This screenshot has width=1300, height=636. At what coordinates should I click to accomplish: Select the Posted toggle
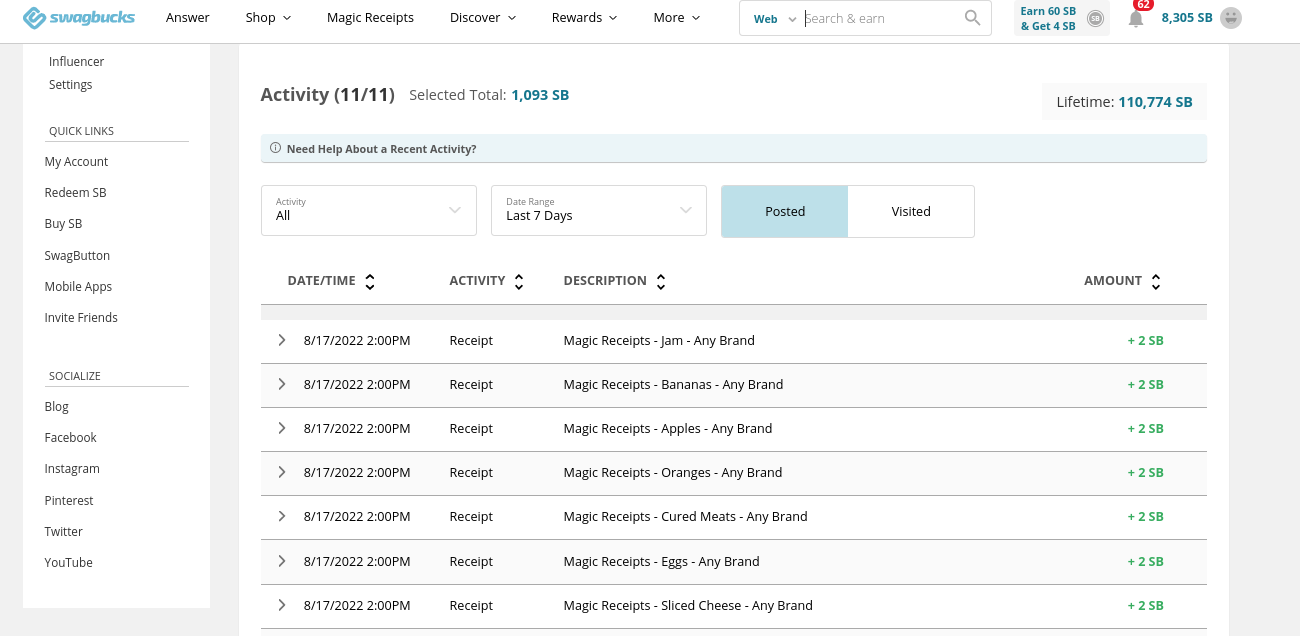pyautogui.click(x=785, y=211)
